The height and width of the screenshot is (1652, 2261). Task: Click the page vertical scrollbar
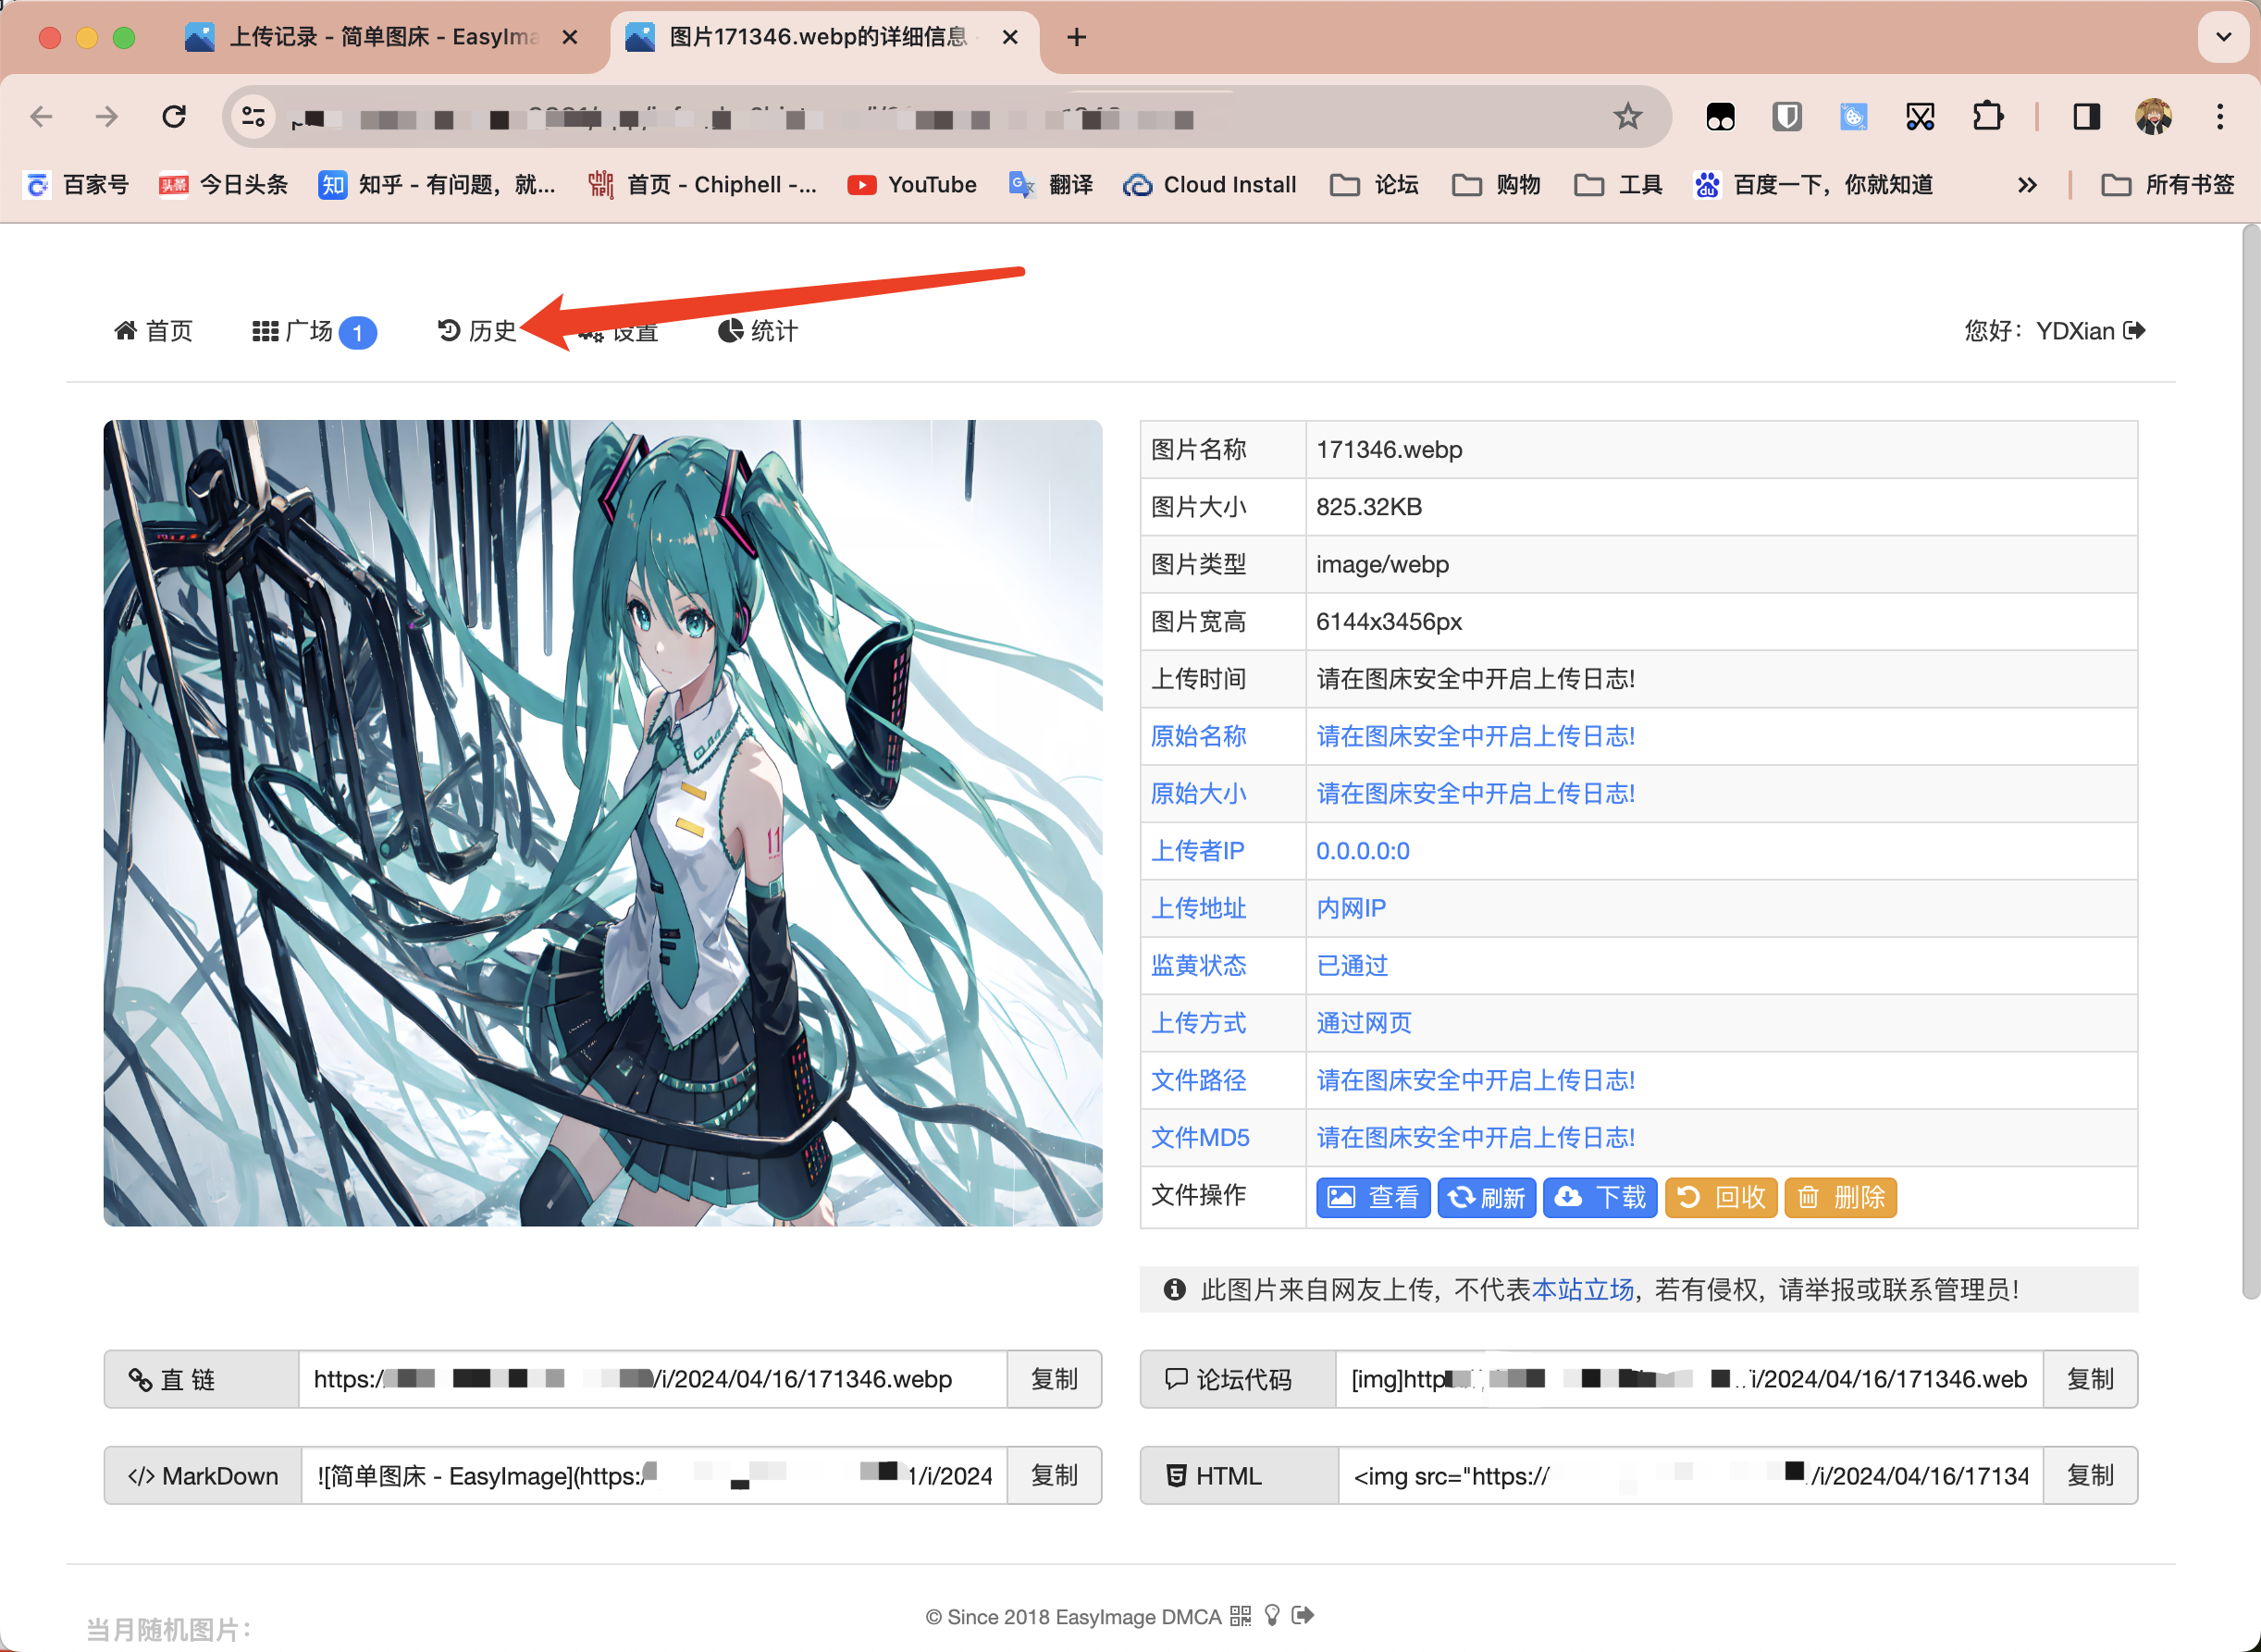click(x=2250, y=762)
